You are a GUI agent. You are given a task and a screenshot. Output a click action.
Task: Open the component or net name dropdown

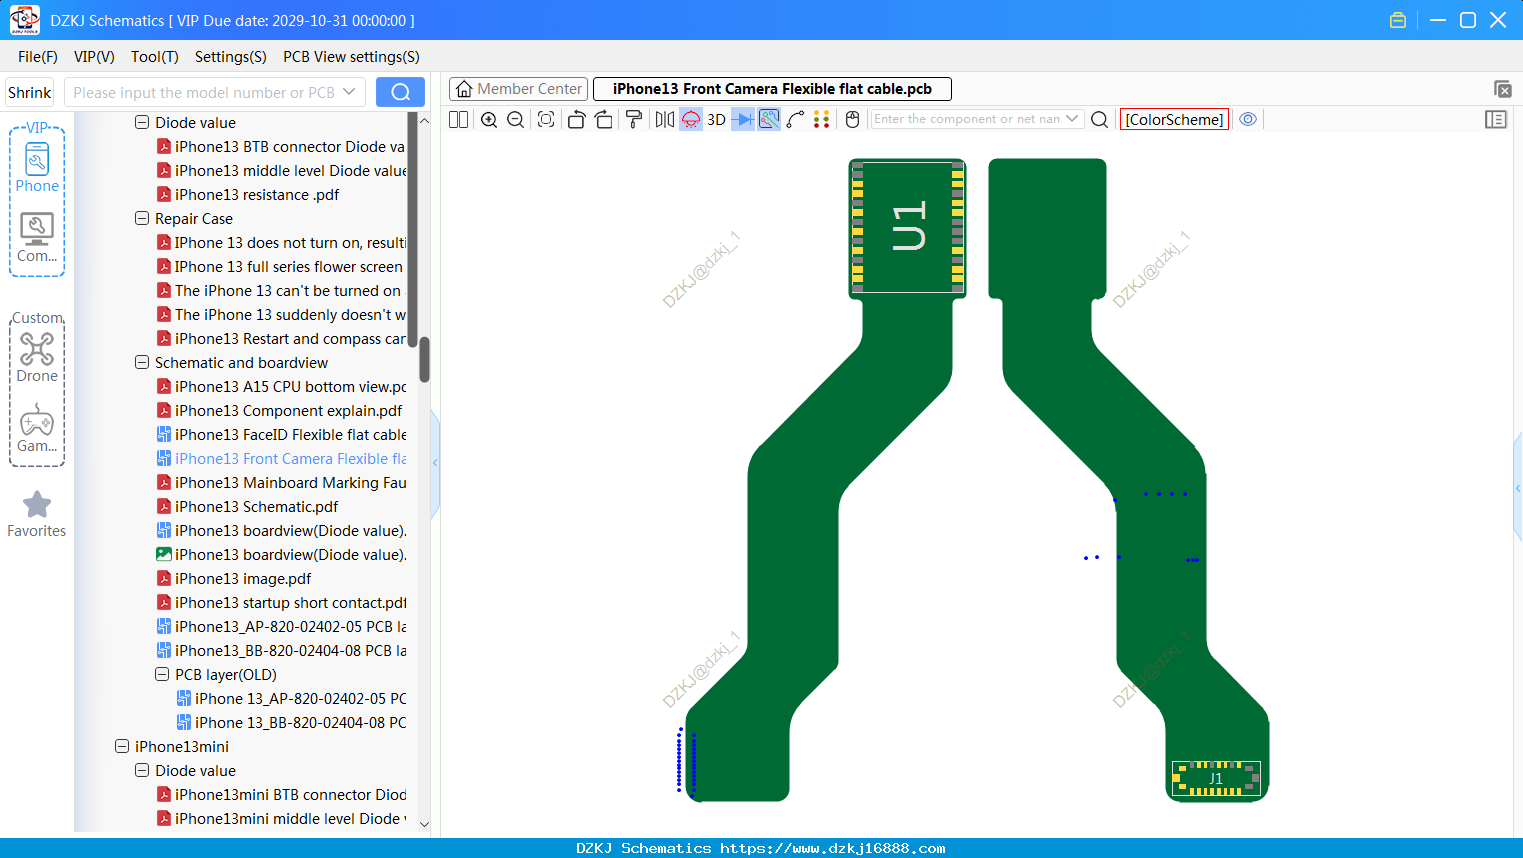tap(1073, 119)
